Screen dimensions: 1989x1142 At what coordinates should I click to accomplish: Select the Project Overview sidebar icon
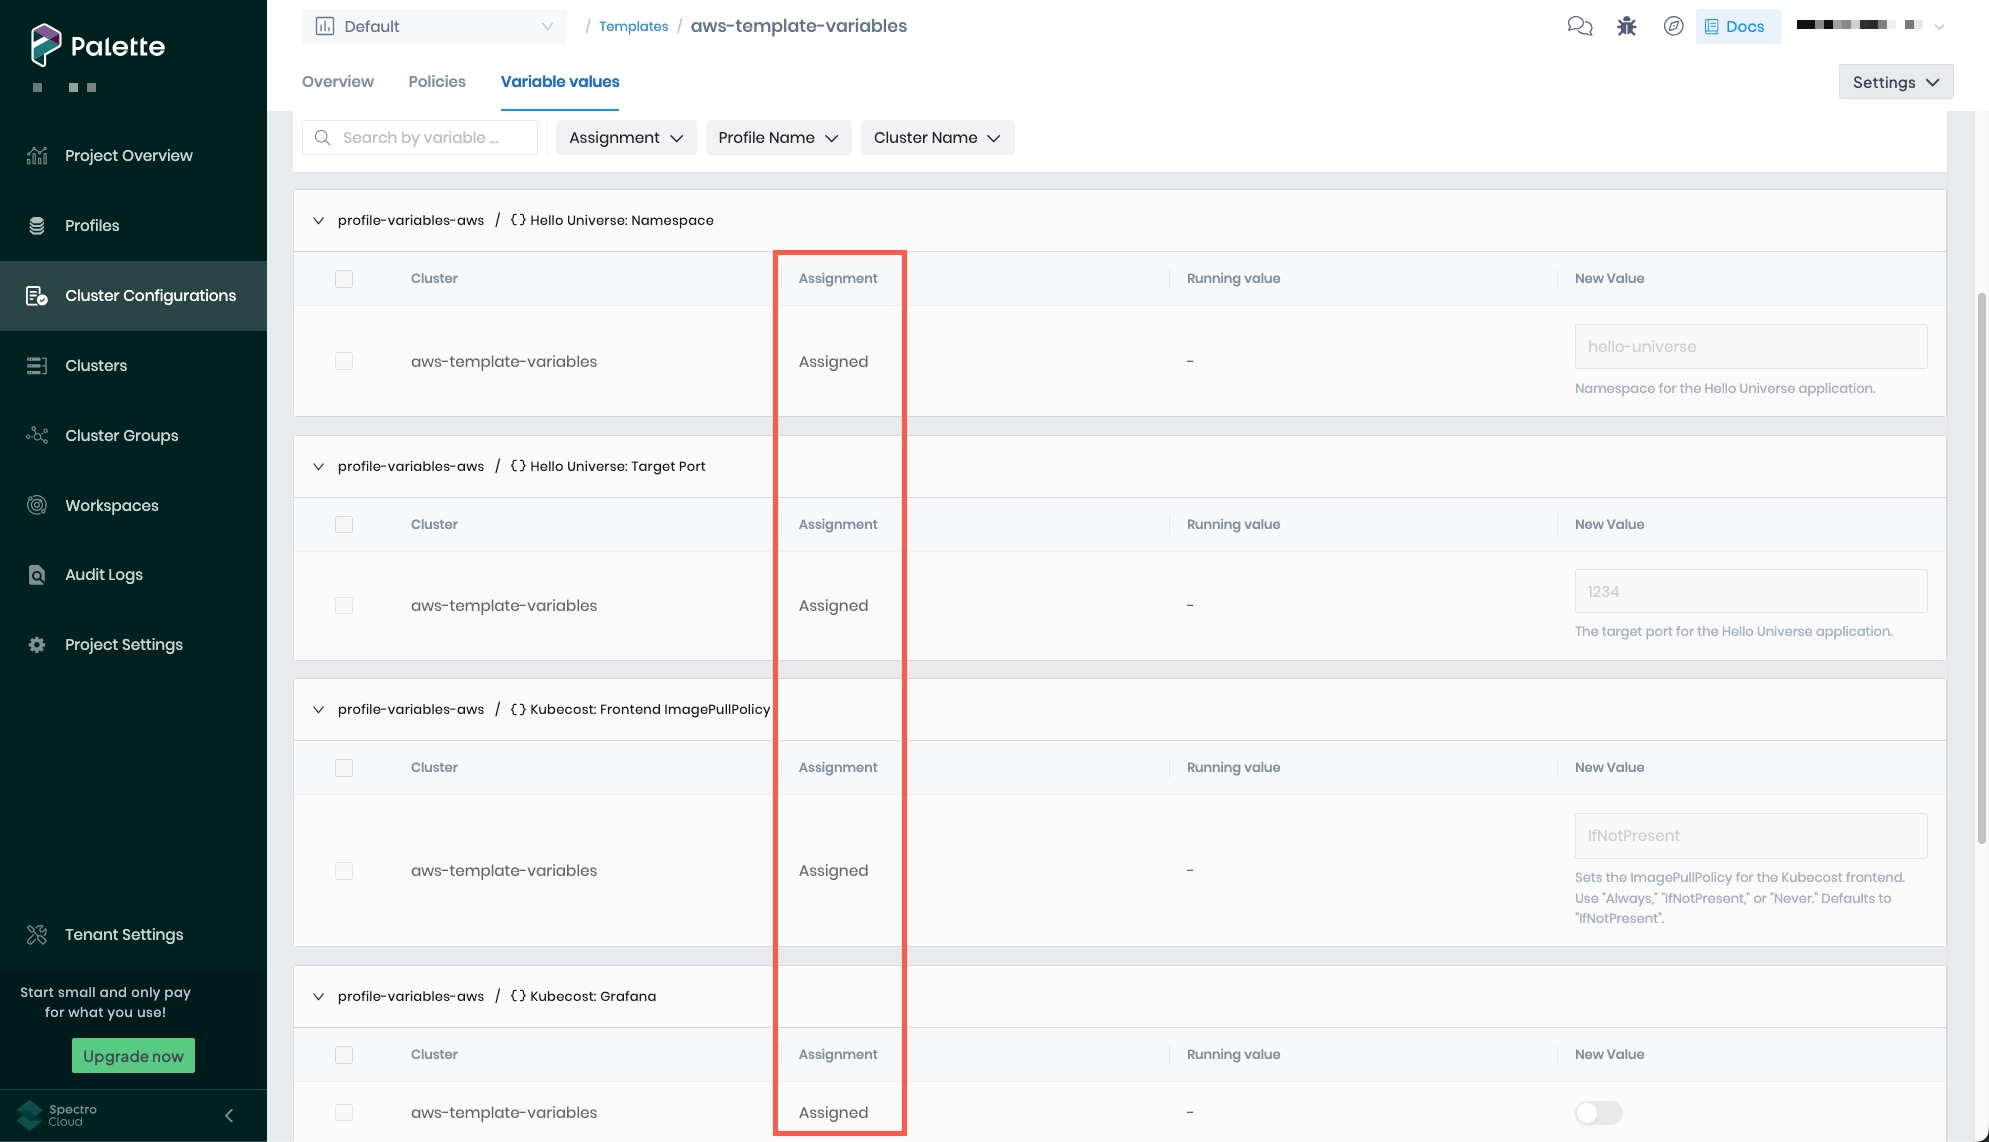click(37, 155)
